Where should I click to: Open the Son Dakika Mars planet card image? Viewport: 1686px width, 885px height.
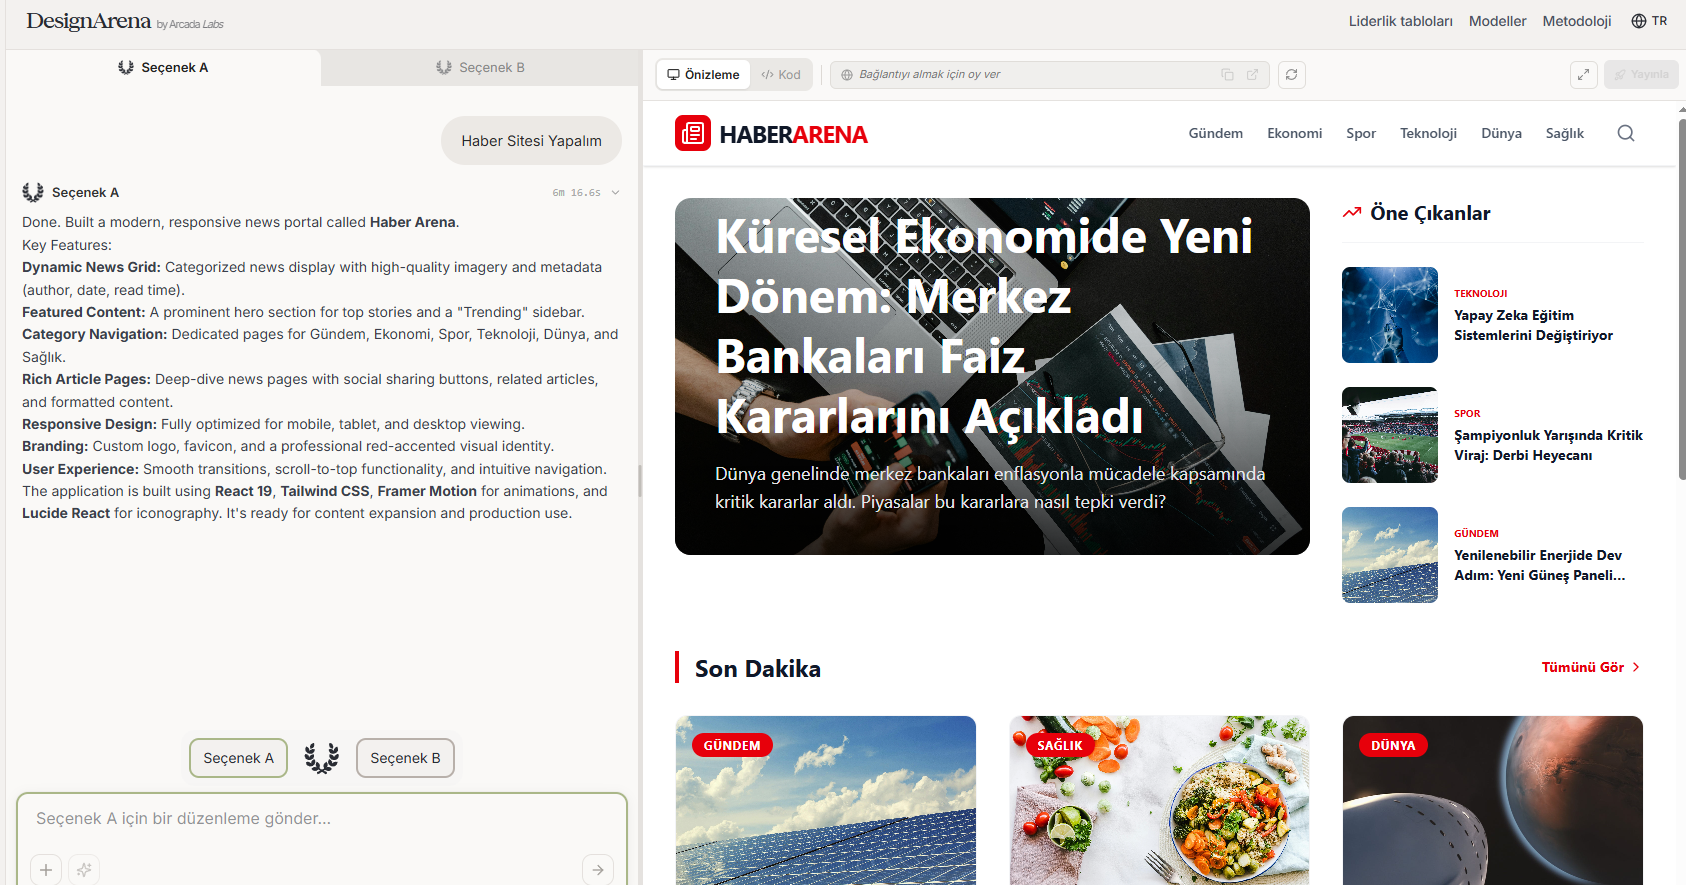pos(1493,800)
